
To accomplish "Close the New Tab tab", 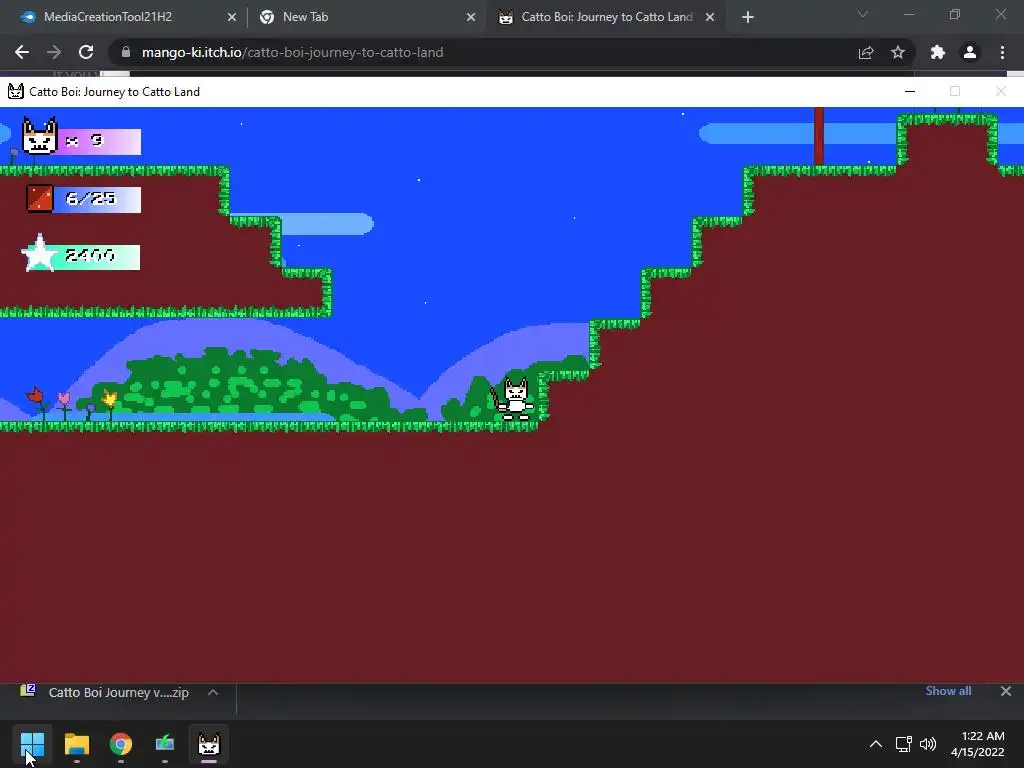I will coord(471,17).
